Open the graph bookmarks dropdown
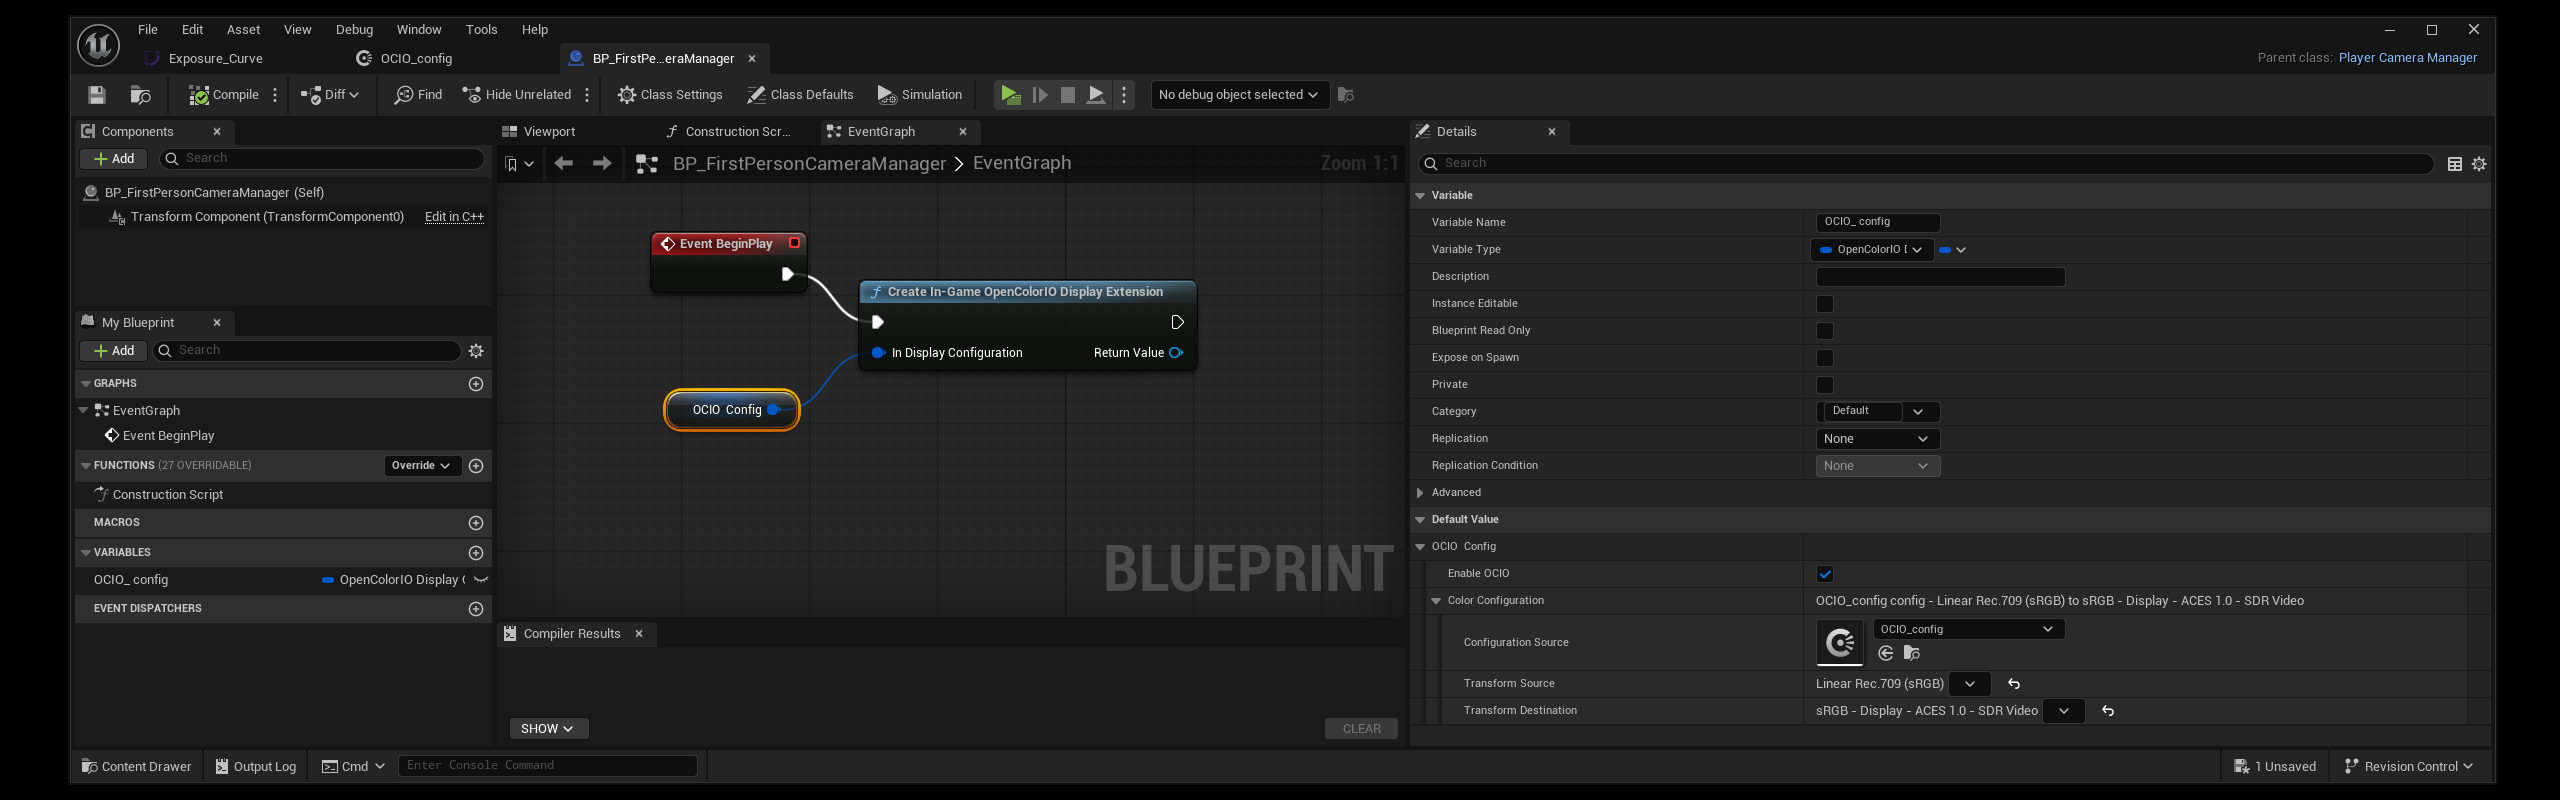This screenshot has width=2560, height=800. pos(520,164)
